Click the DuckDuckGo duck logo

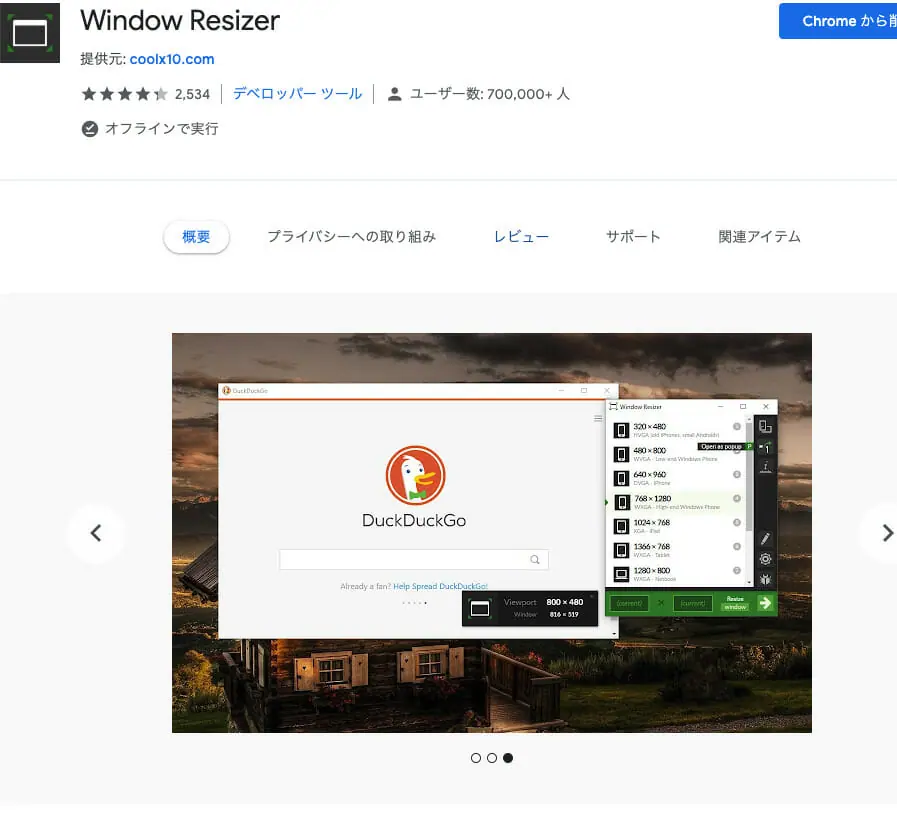[415, 475]
